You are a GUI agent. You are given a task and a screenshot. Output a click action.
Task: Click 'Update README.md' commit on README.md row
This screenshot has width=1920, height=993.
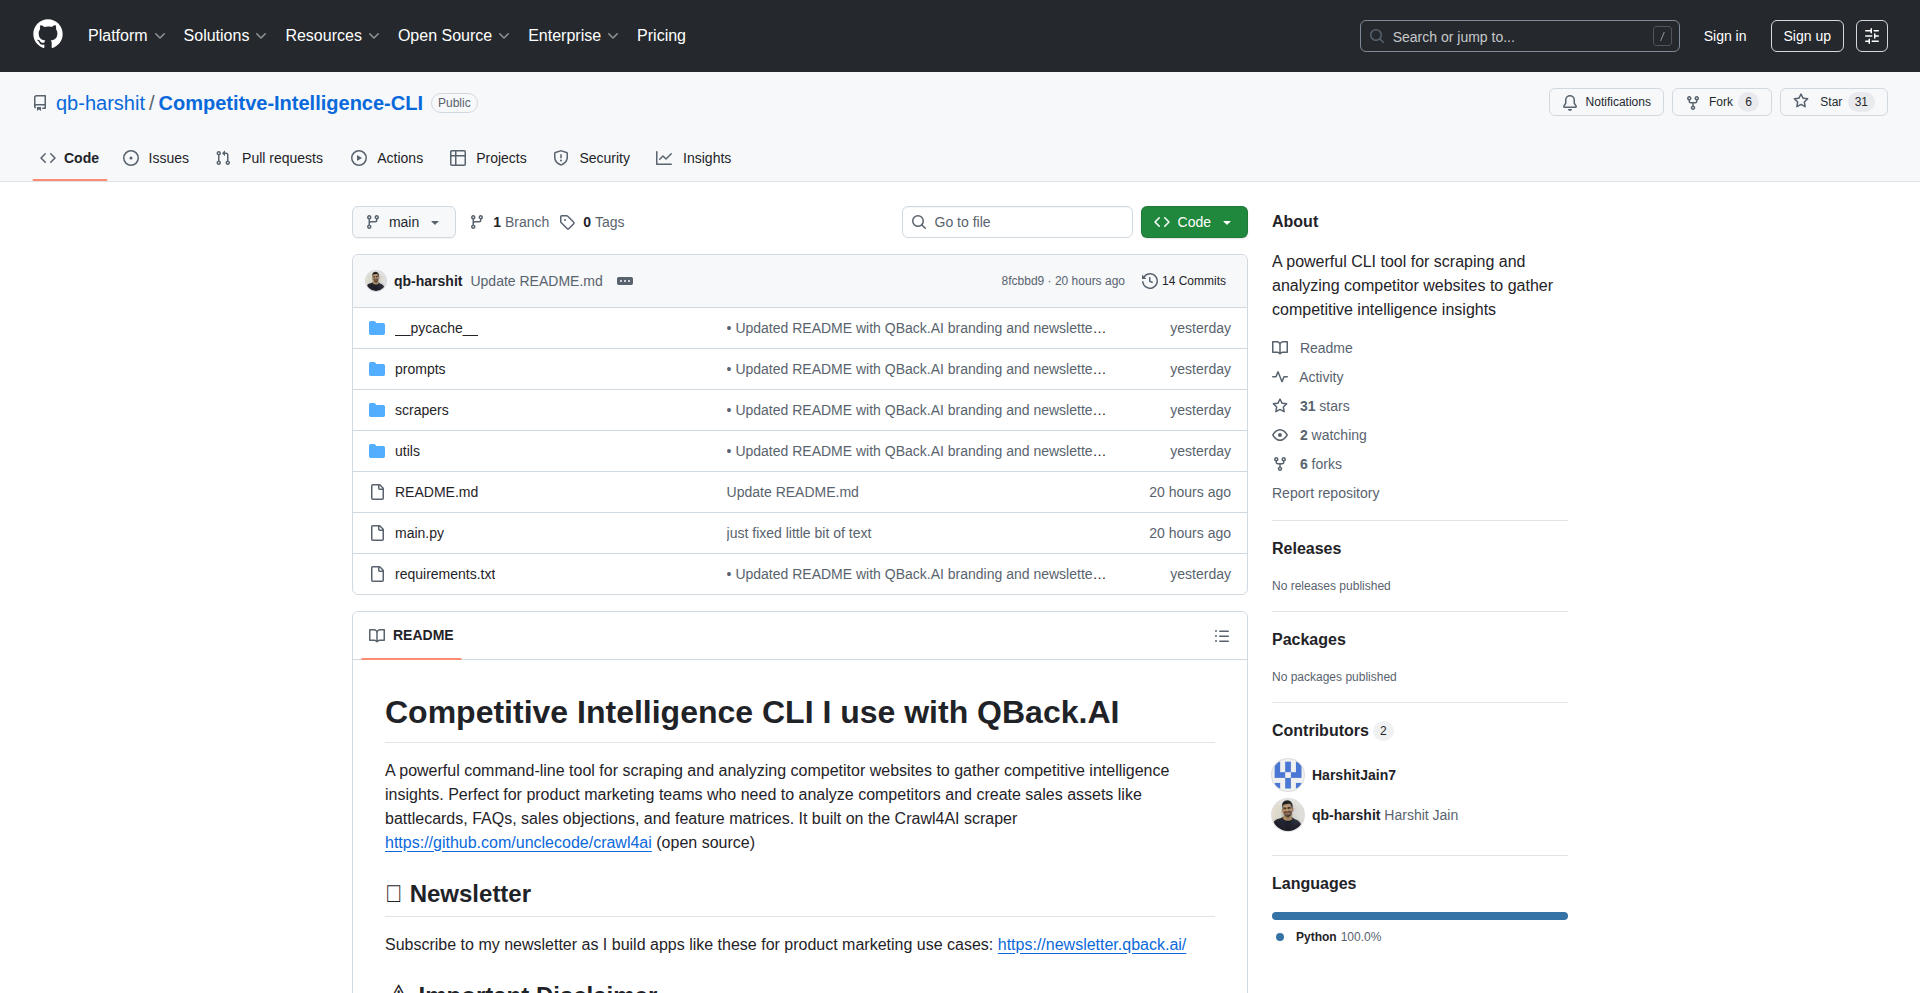click(792, 492)
